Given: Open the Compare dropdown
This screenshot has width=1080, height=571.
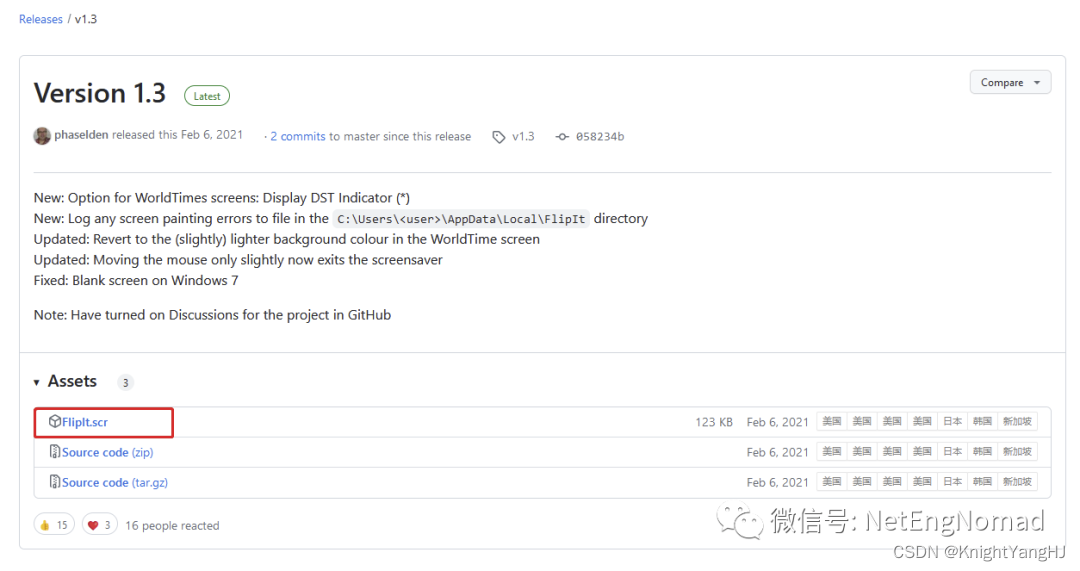Looking at the screenshot, I should 1010,83.
